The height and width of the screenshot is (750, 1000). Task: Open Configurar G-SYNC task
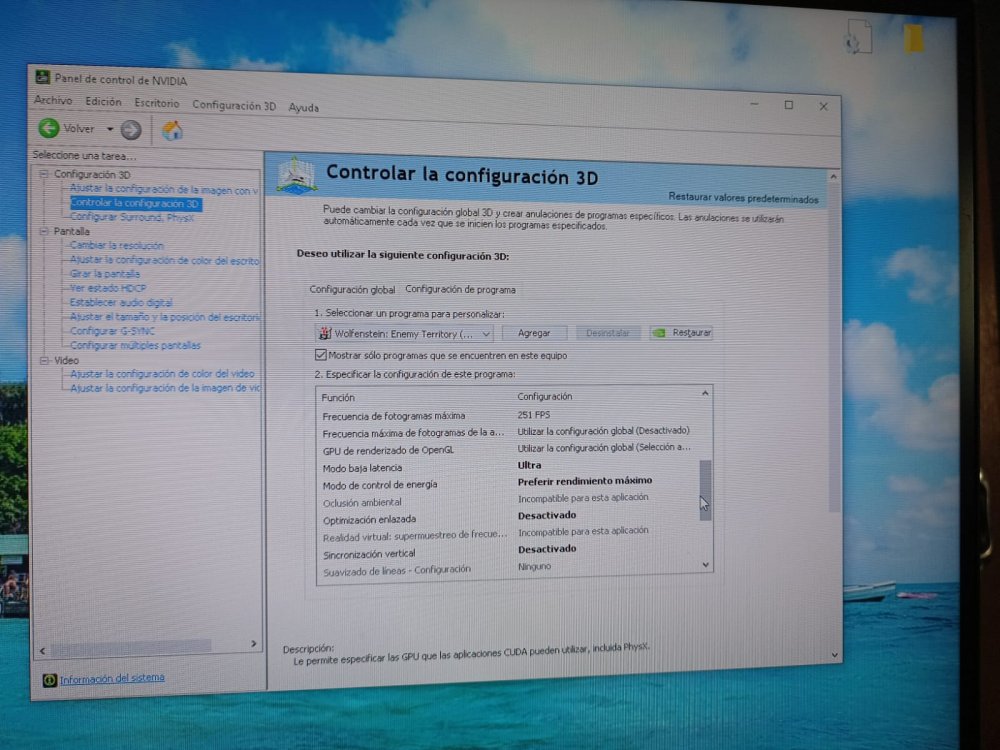click(x=112, y=331)
